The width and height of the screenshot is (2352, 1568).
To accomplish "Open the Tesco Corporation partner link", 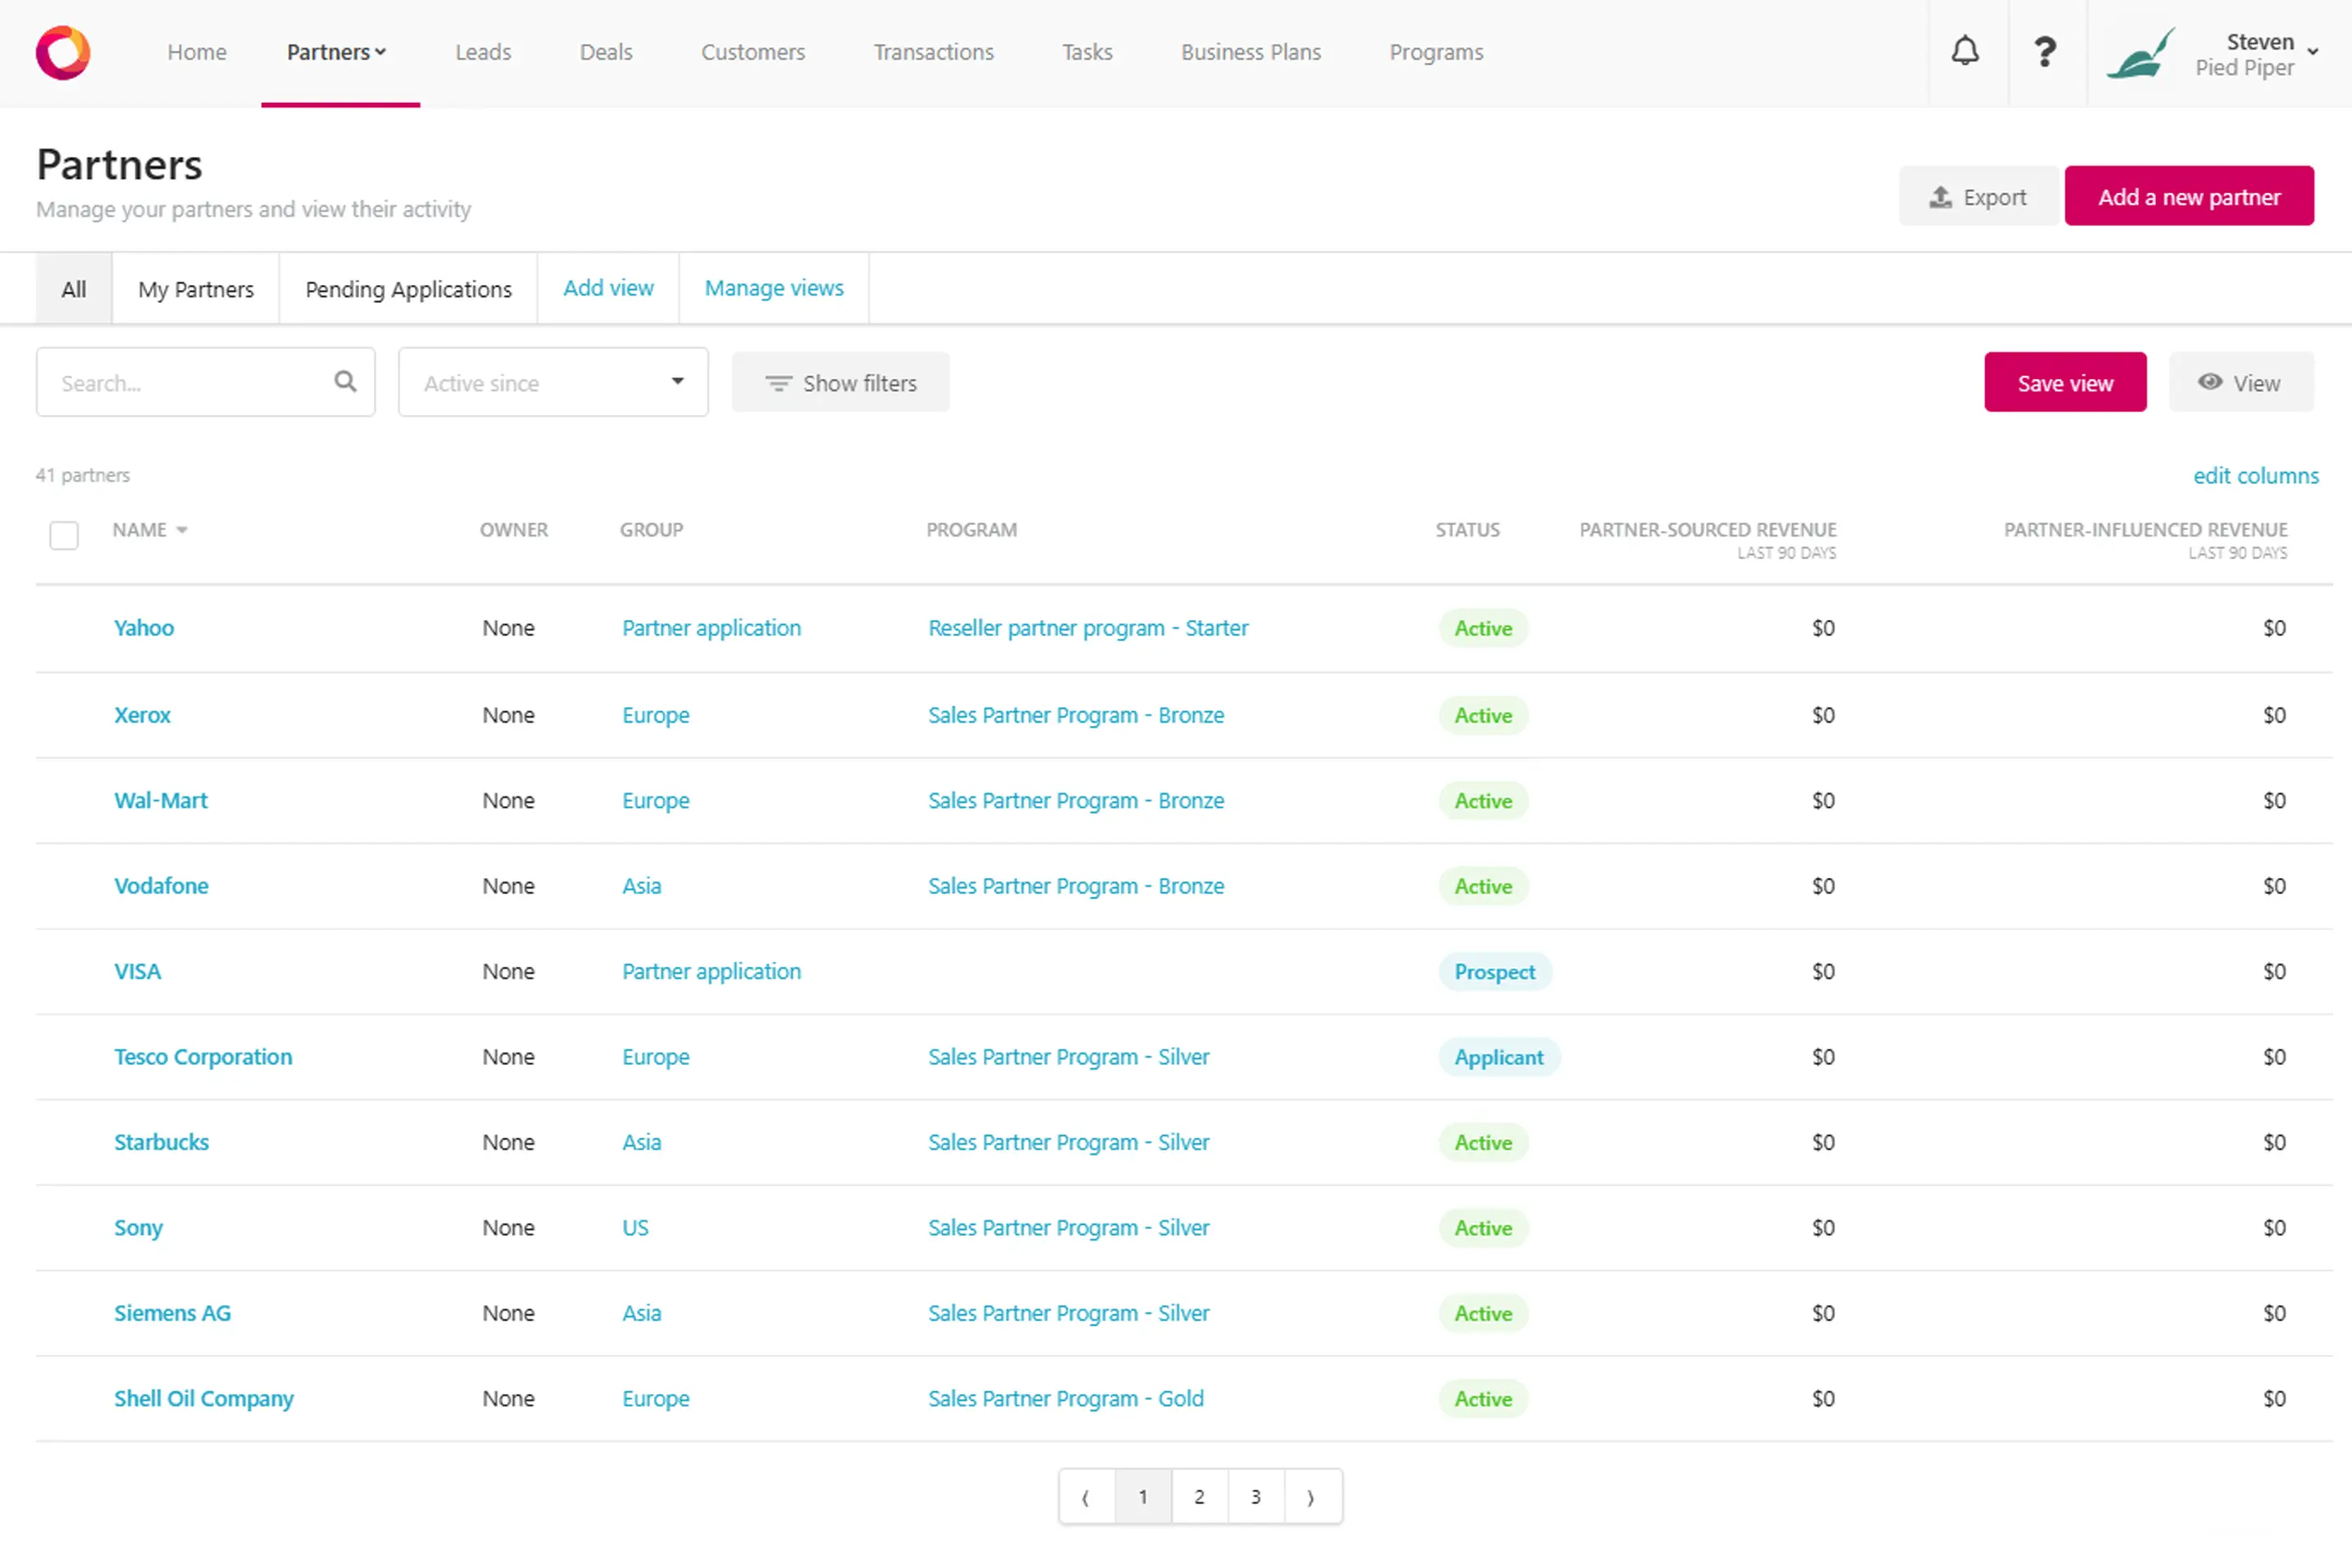I will point(203,1057).
